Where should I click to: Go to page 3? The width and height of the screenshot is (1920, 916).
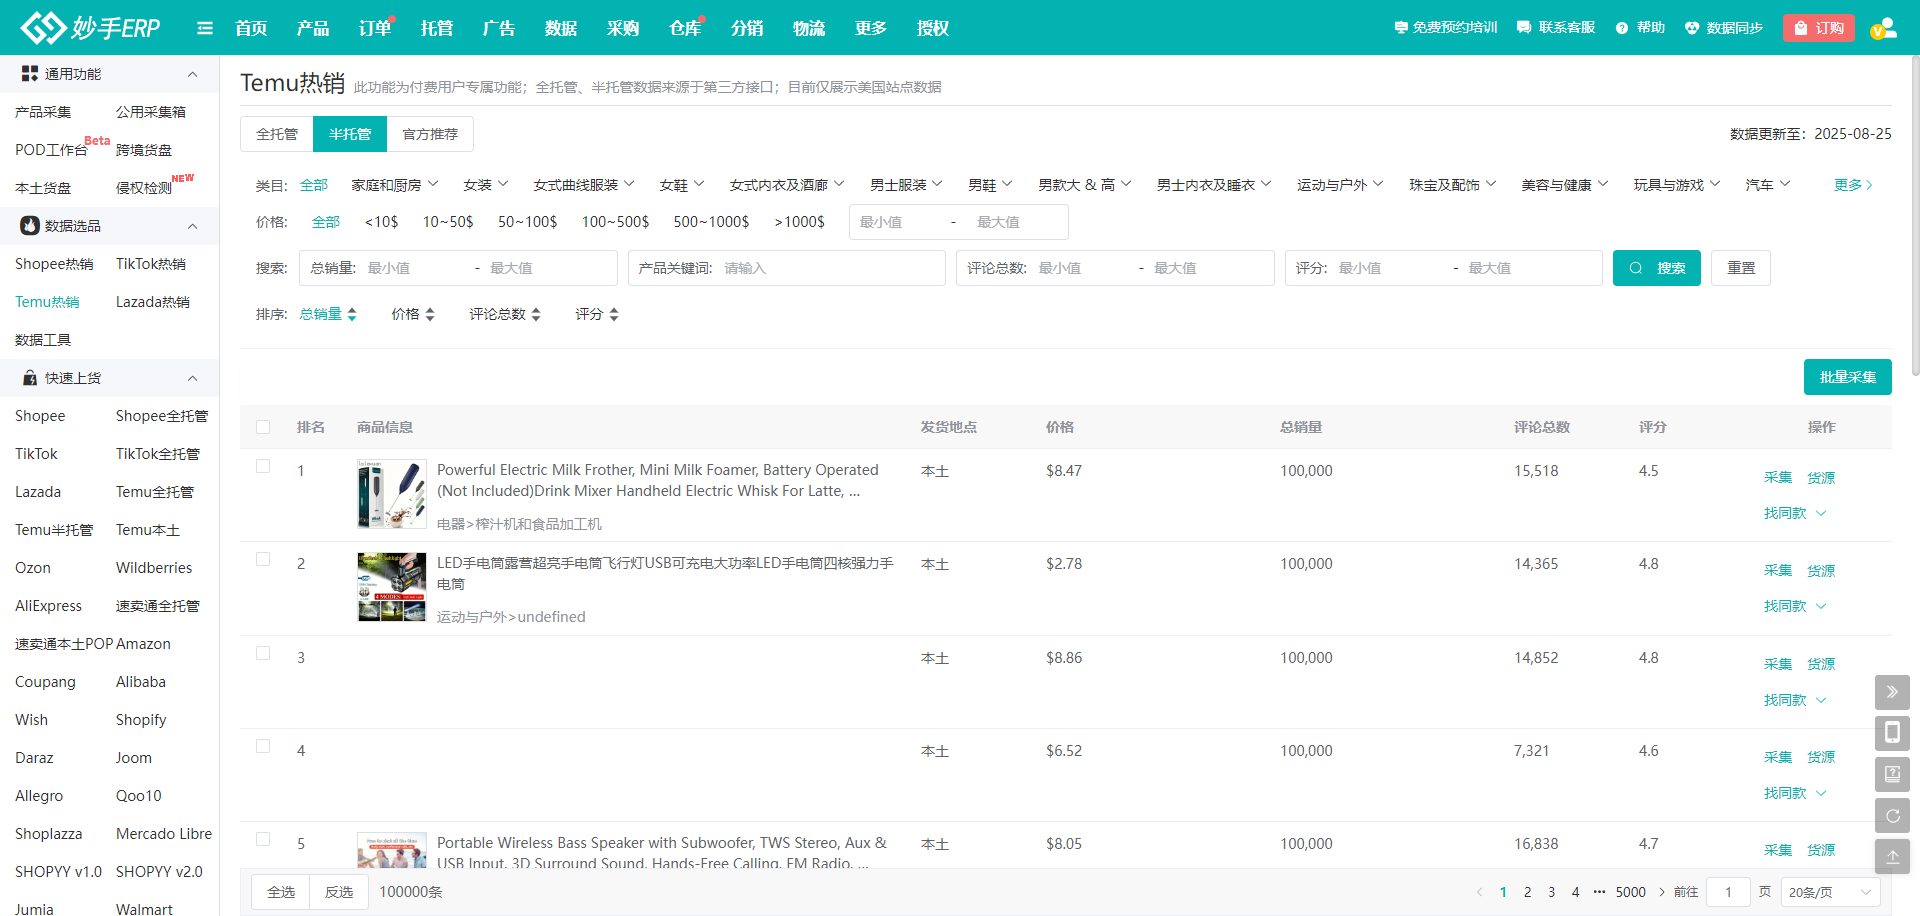coord(1551,892)
